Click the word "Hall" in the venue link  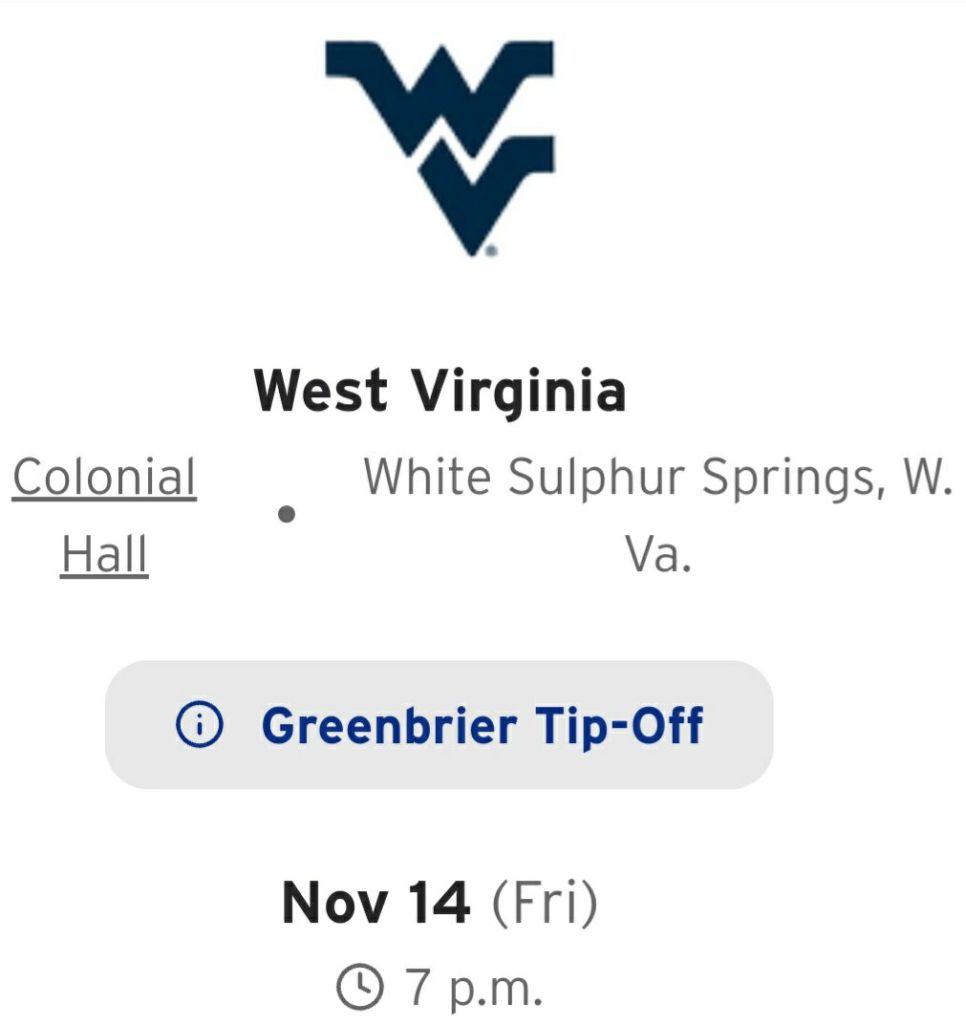(104, 553)
